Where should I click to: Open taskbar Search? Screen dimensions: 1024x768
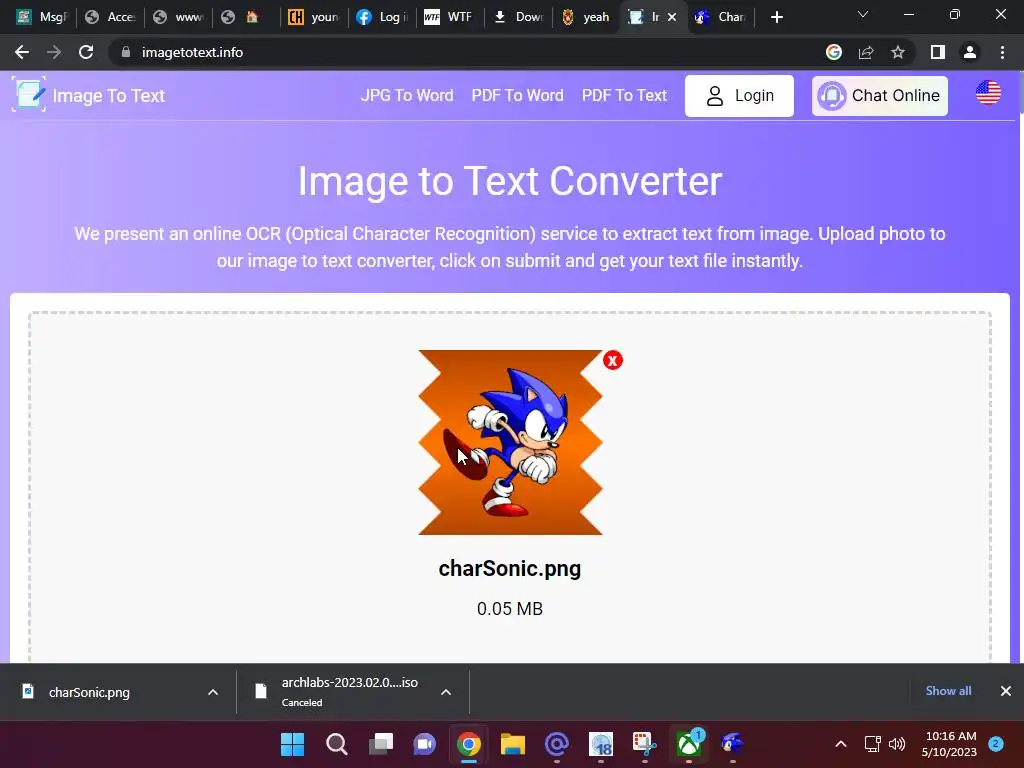point(336,744)
